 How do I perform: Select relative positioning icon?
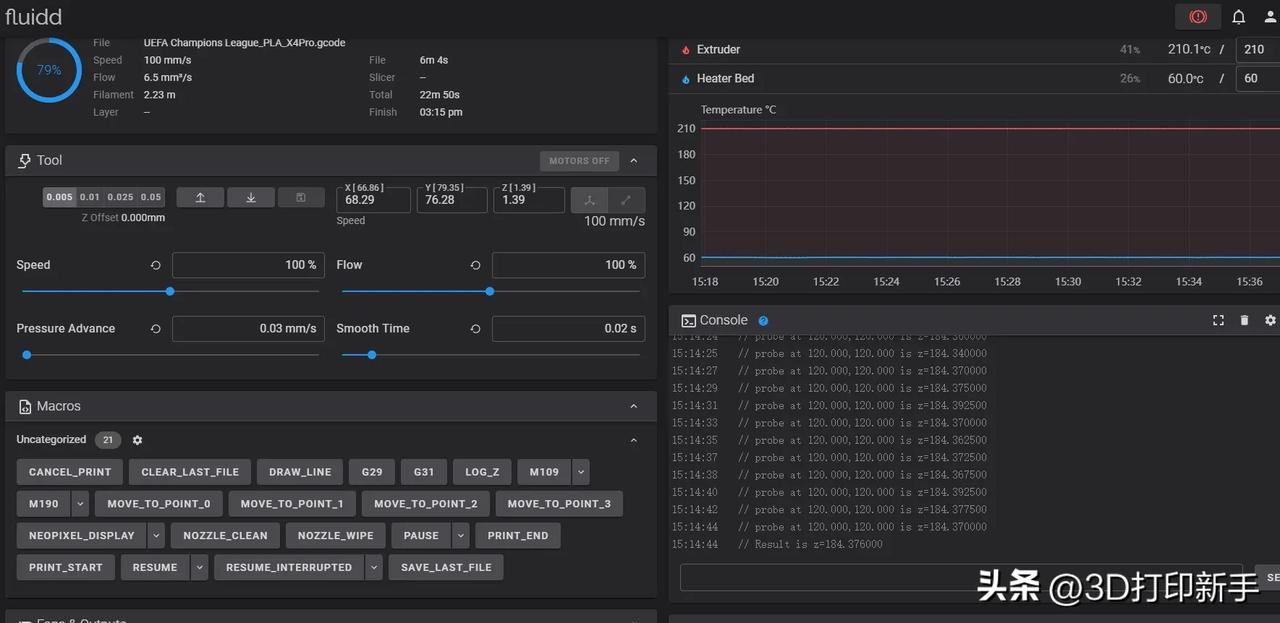coord(627,200)
